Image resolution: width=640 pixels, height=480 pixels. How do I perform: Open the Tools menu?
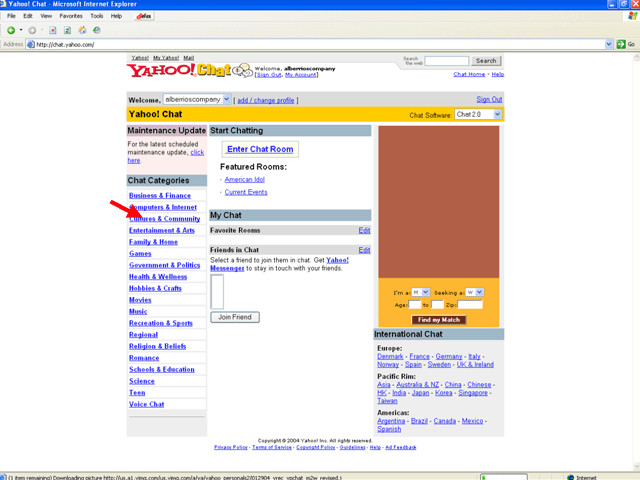tap(97, 16)
